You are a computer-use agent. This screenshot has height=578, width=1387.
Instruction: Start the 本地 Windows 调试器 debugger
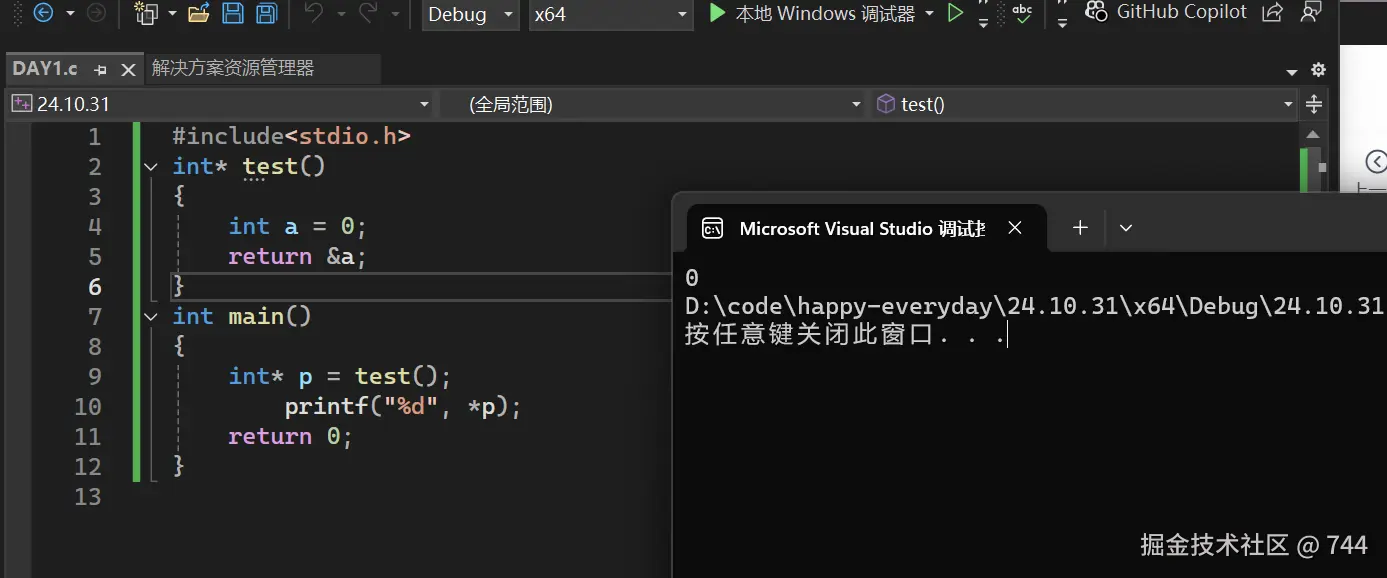(811, 14)
